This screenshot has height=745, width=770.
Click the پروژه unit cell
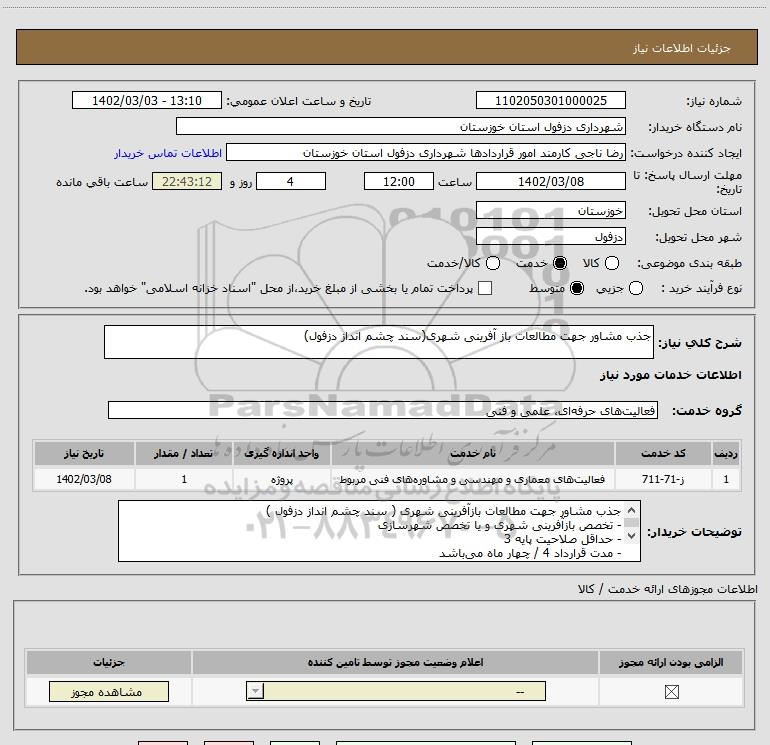click(x=282, y=479)
